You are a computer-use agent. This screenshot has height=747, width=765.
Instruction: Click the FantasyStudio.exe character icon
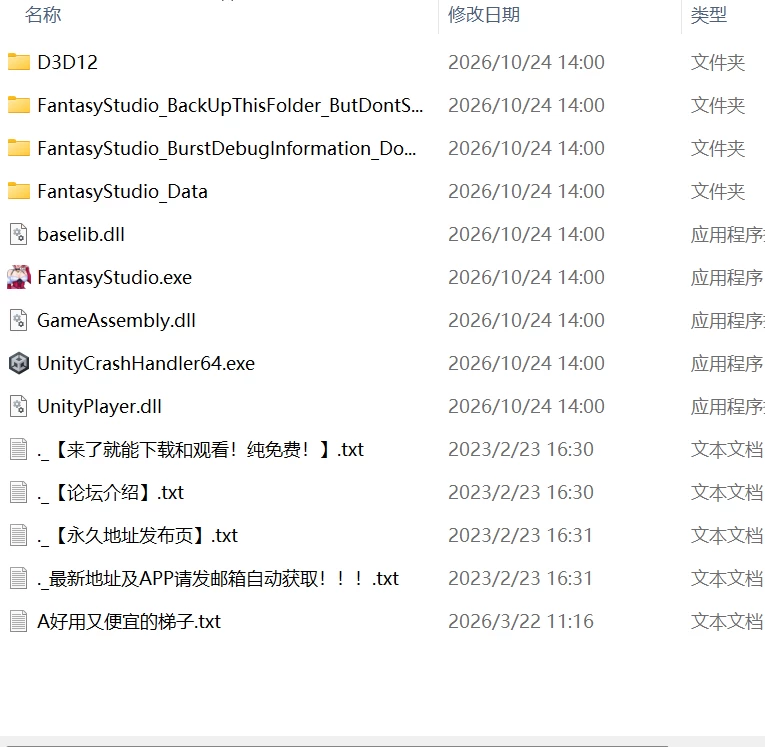pos(19,277)
